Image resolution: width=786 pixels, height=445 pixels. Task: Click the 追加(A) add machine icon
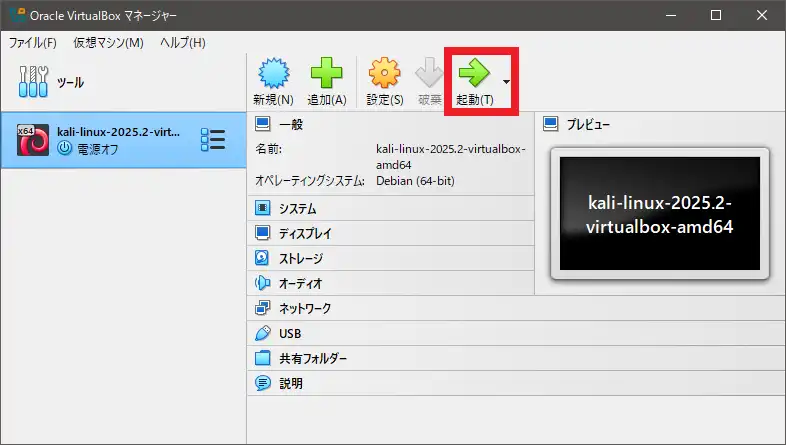point(326,73)
